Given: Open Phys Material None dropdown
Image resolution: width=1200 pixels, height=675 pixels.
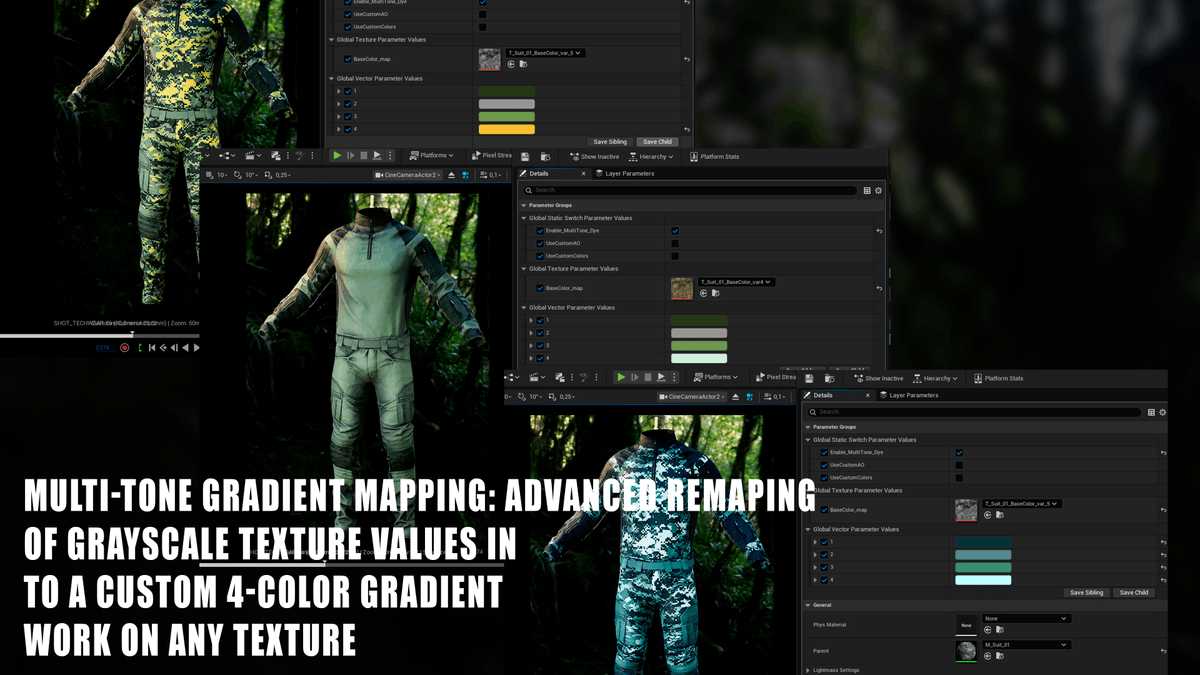Looking at the screenshot, I should click(1026, 619).
